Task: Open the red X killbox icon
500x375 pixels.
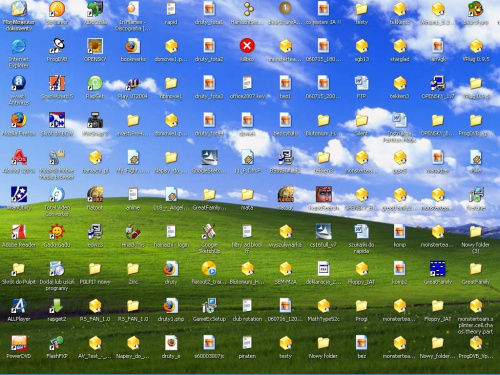Action: (x=247, y=46)
